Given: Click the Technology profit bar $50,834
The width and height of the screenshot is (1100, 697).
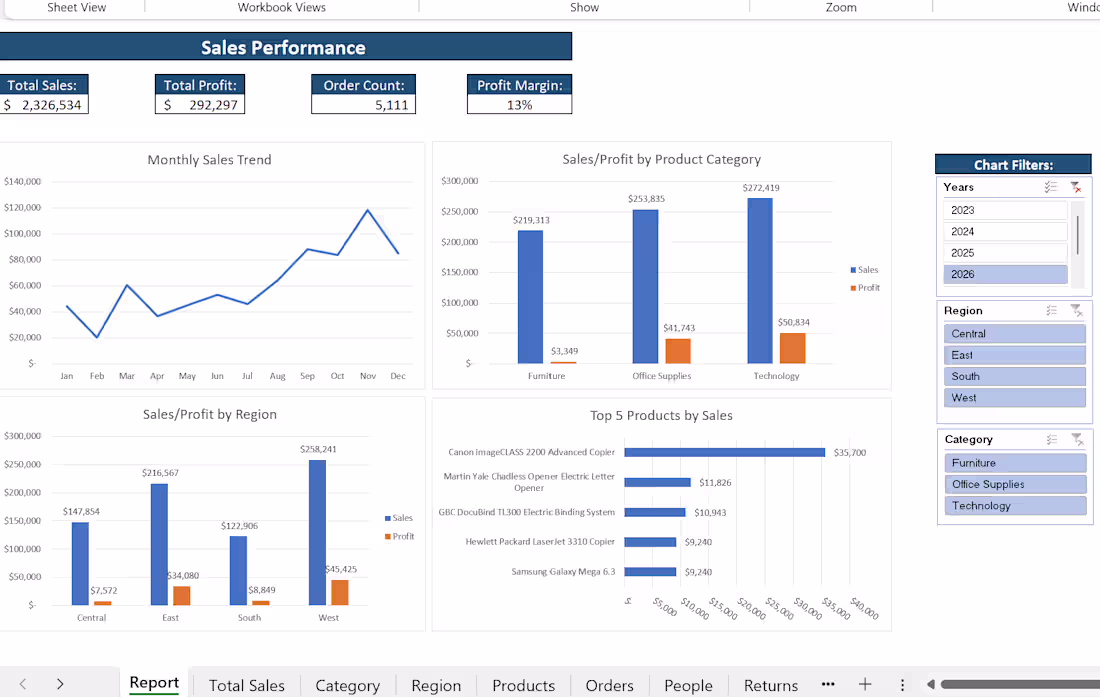Looking at the screenshot, I should (x=793, y=348).
